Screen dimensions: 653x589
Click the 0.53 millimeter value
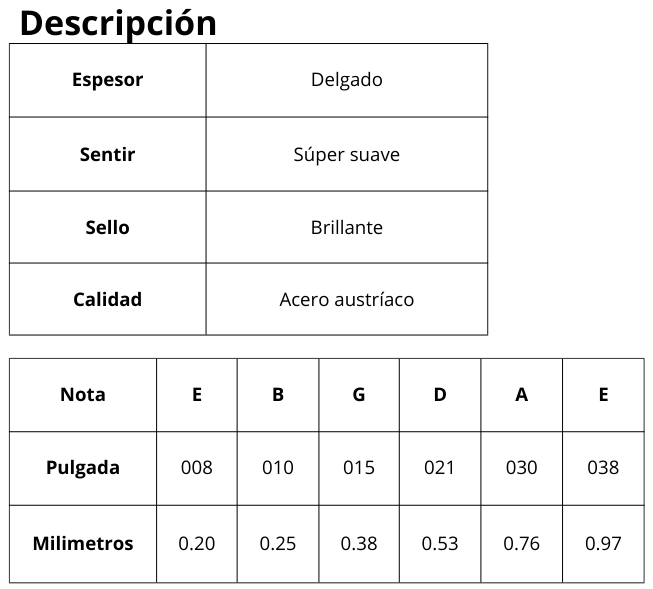[x=440, y=544]
